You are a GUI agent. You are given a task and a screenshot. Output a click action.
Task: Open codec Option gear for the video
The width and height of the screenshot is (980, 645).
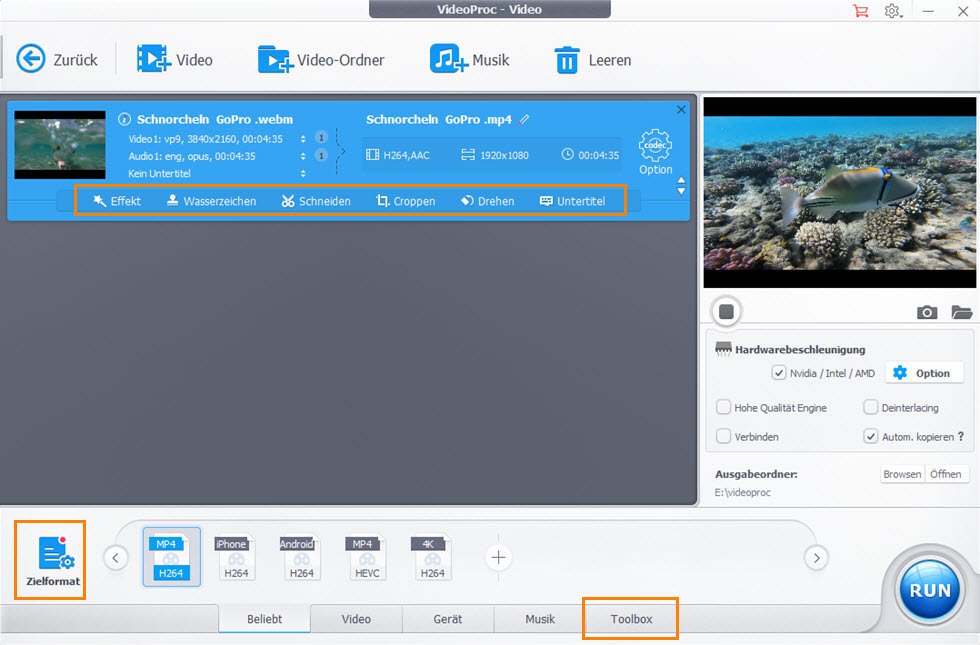tap(655, 145)
